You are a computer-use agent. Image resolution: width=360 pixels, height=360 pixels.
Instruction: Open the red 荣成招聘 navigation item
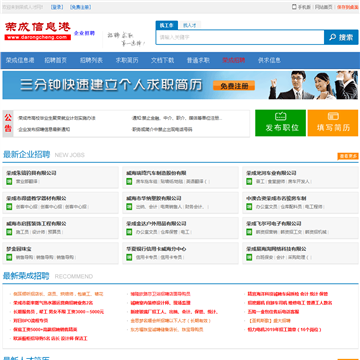pyautogui.click(x=234, y=60)
